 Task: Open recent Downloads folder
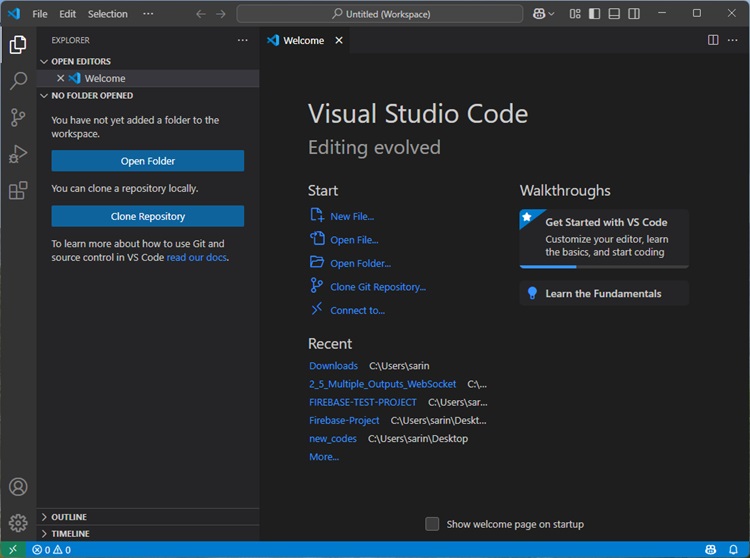(333, 366)
